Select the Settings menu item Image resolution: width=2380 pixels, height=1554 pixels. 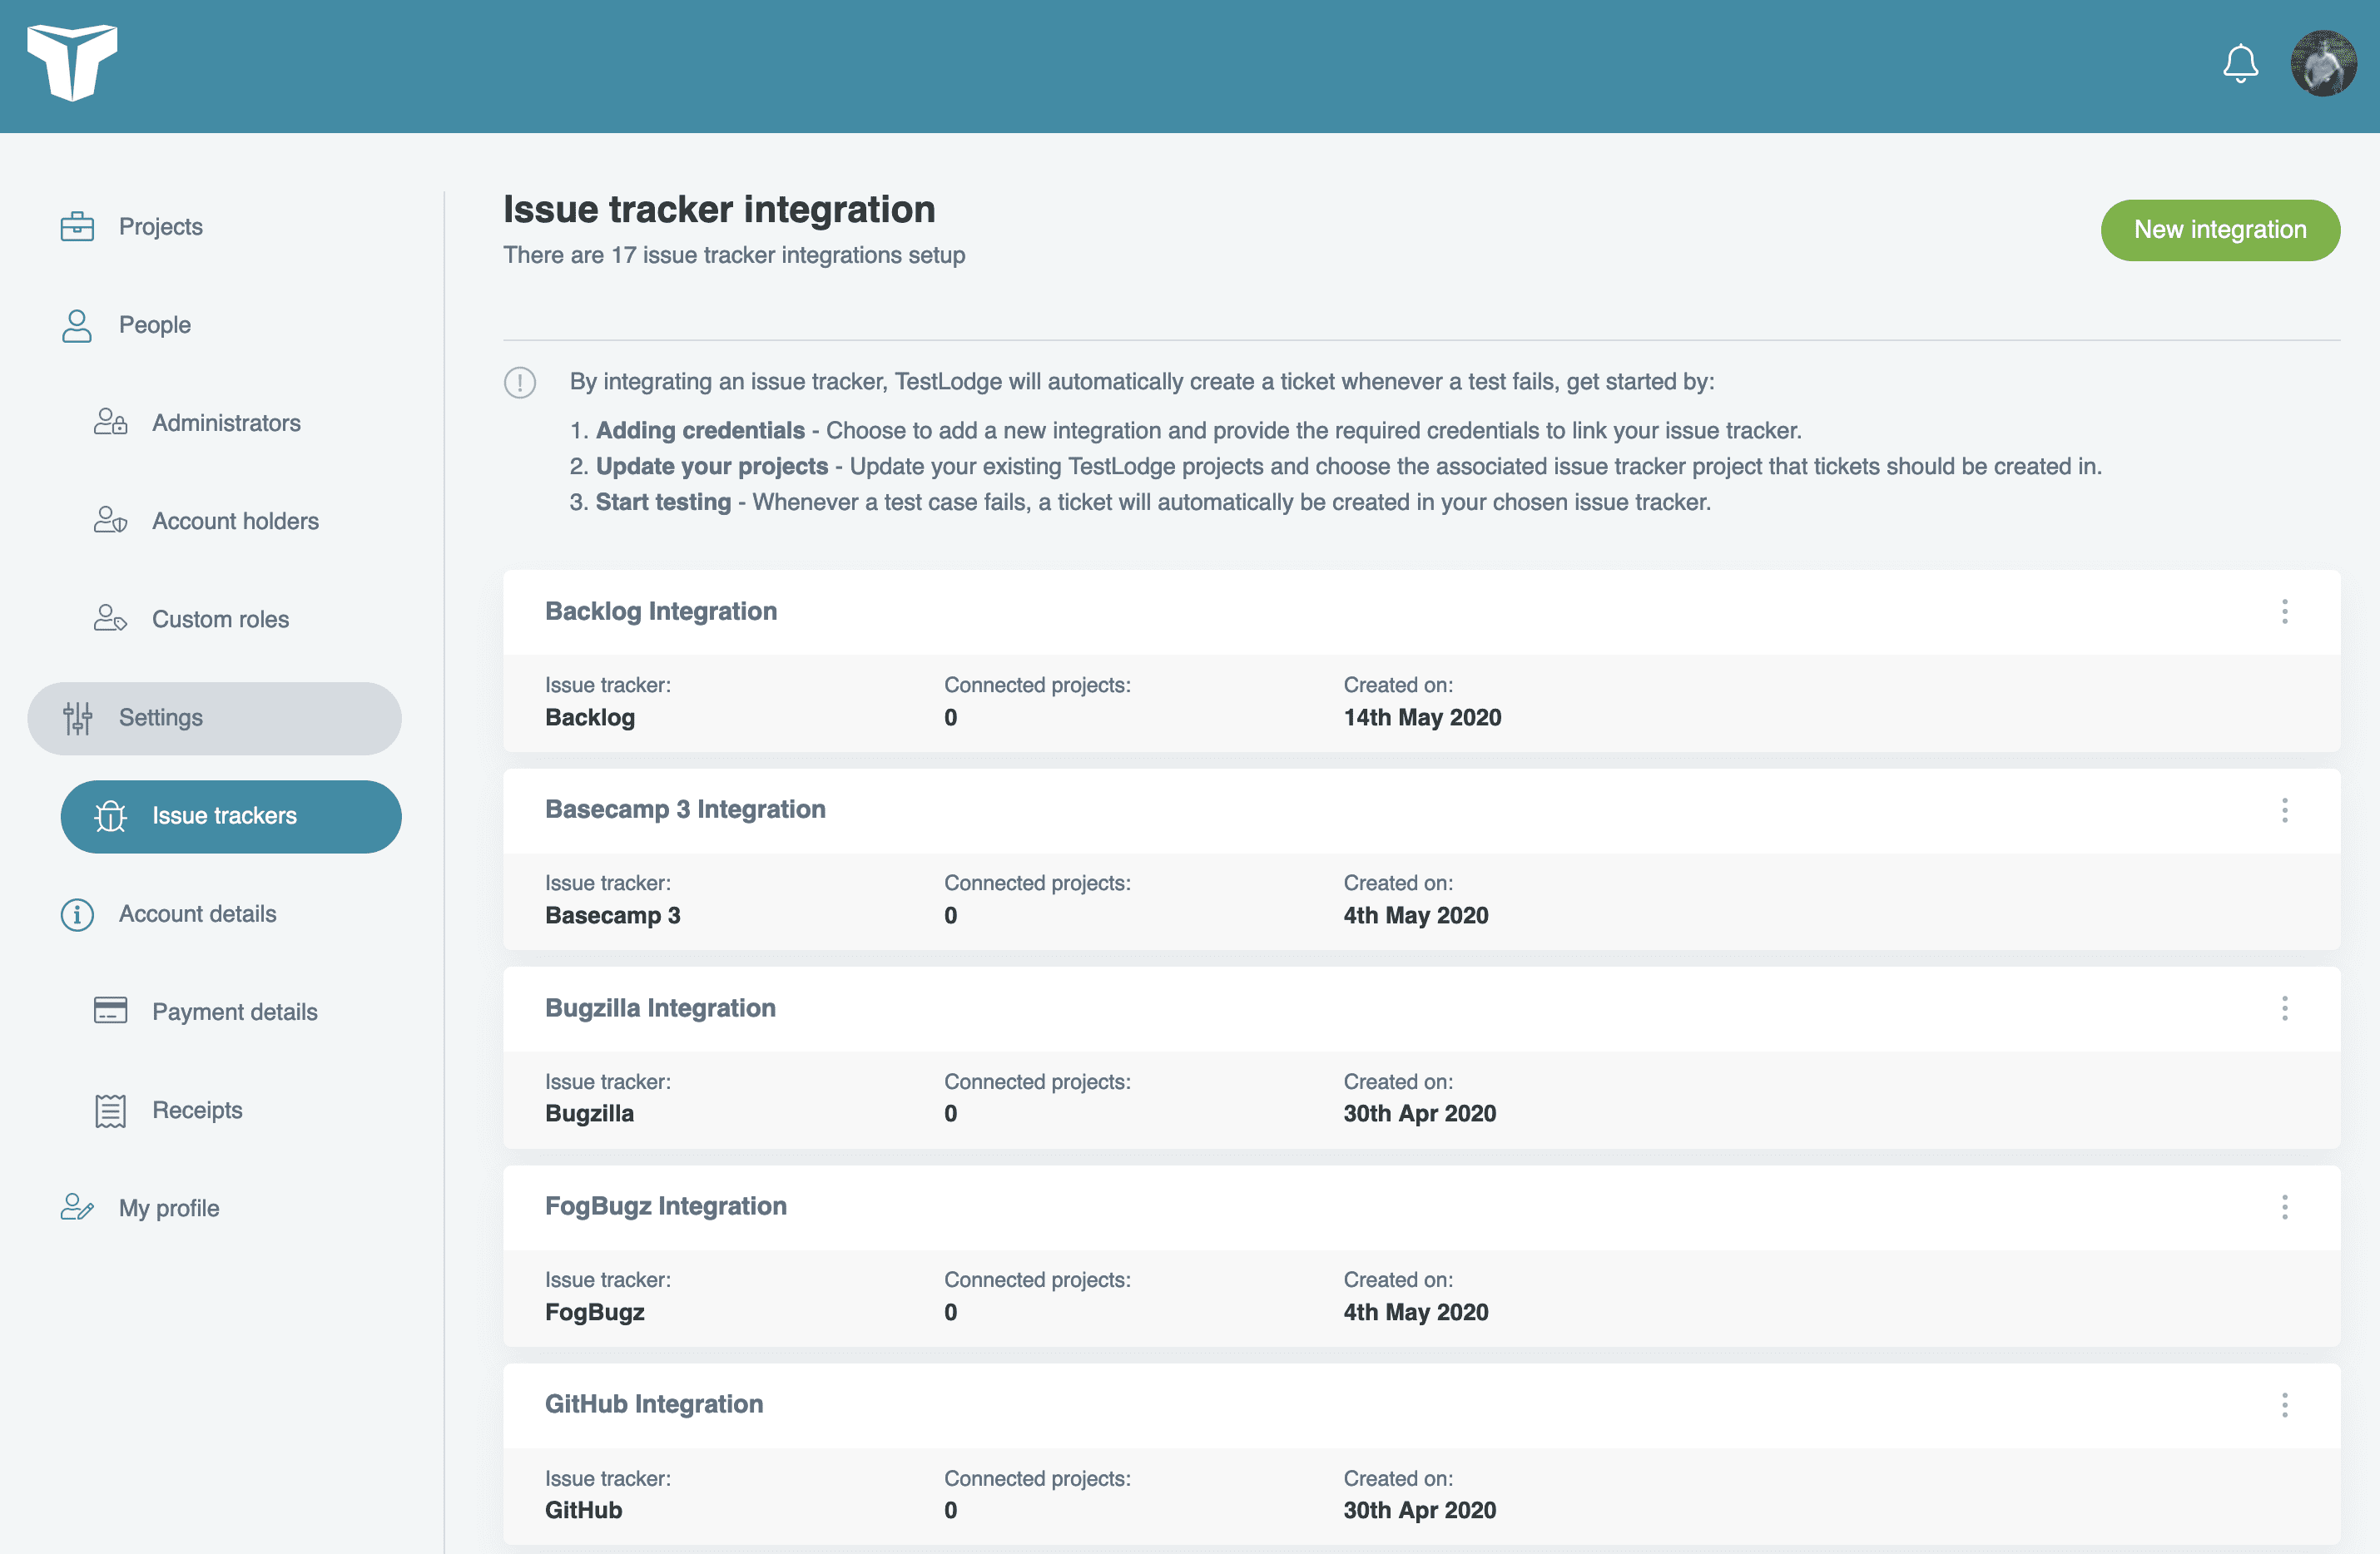coord(215,718)
